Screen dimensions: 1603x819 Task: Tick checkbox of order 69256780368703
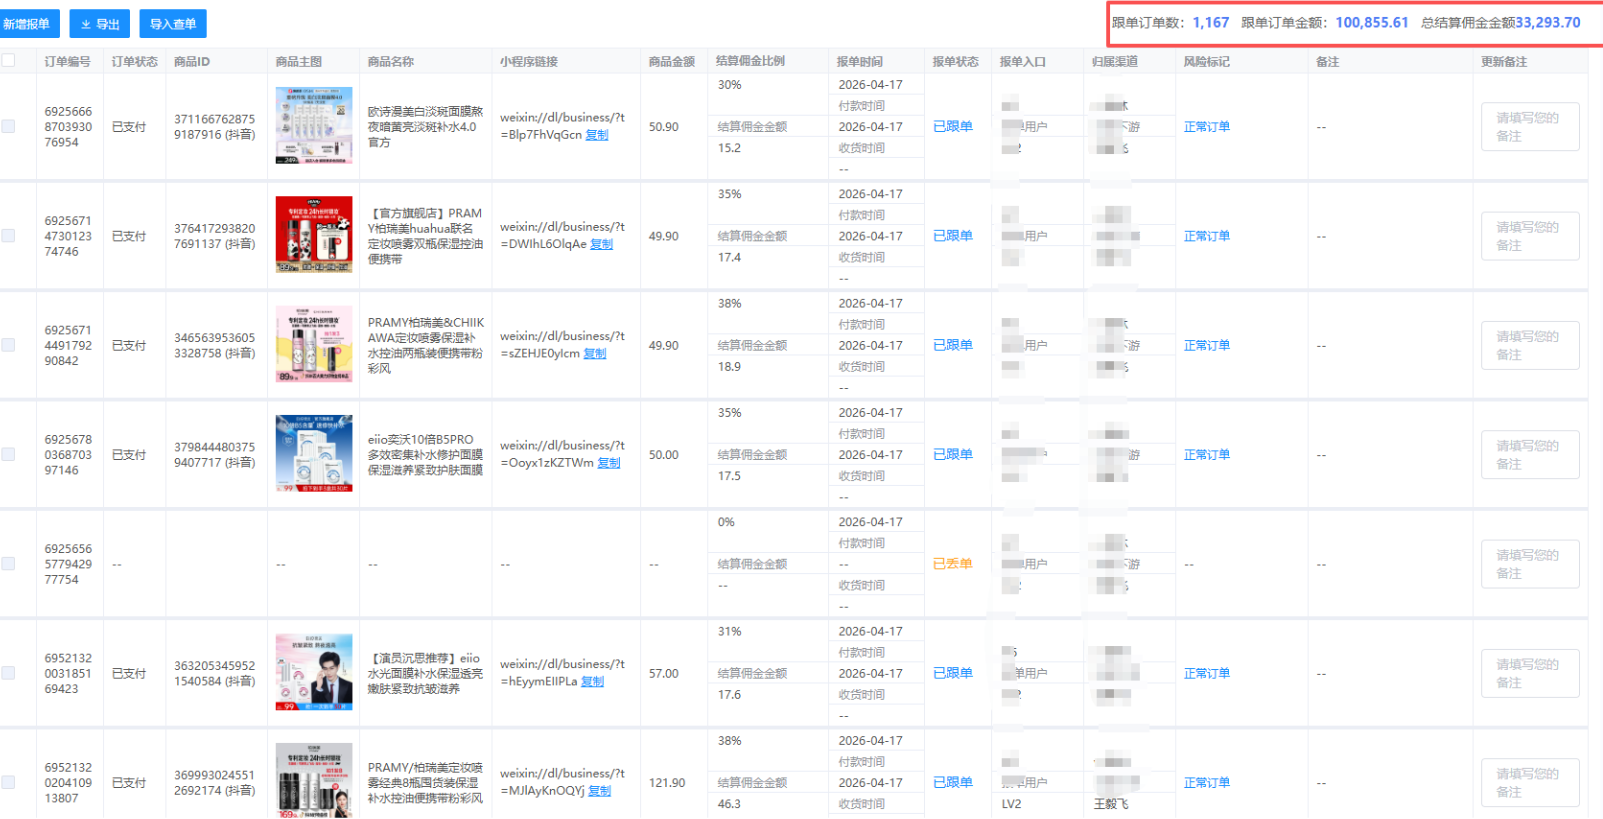[x=9, y=455]
